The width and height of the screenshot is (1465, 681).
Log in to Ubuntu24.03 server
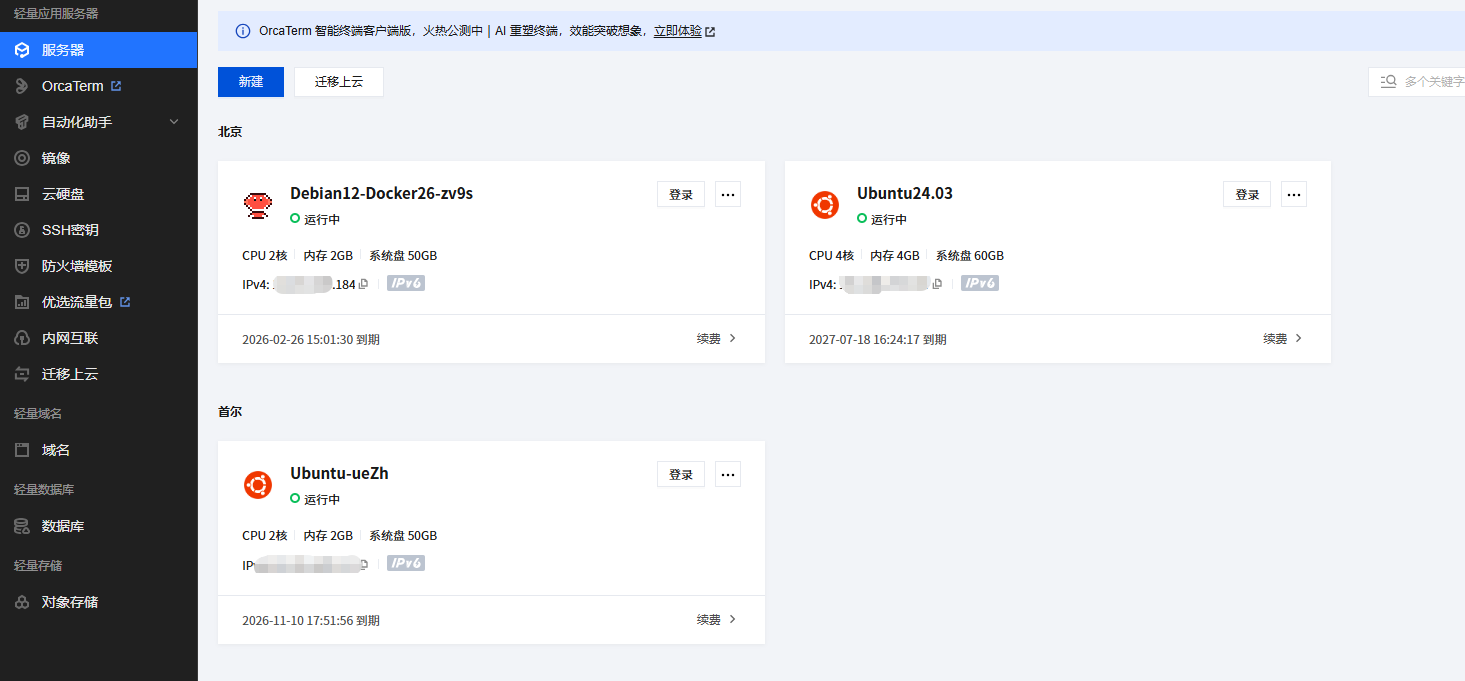(1247, 194)
